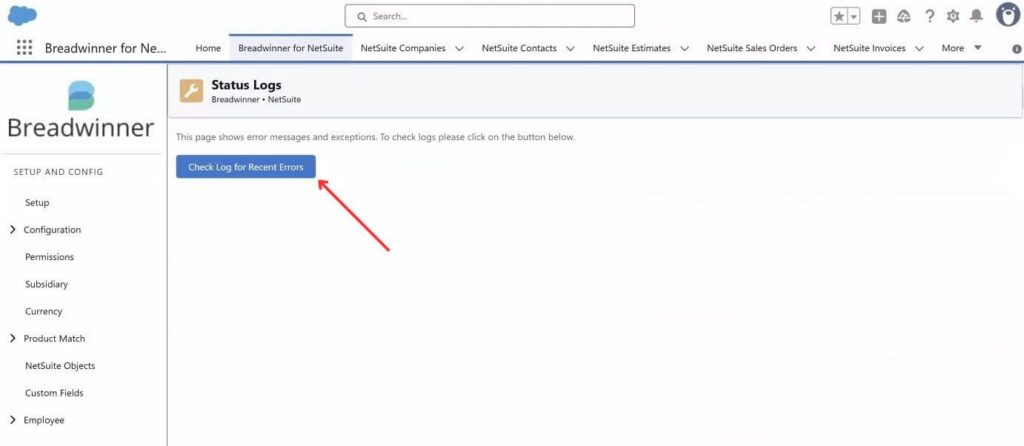
Task: Open the user profile avatar
Action: coord(1008,14)
